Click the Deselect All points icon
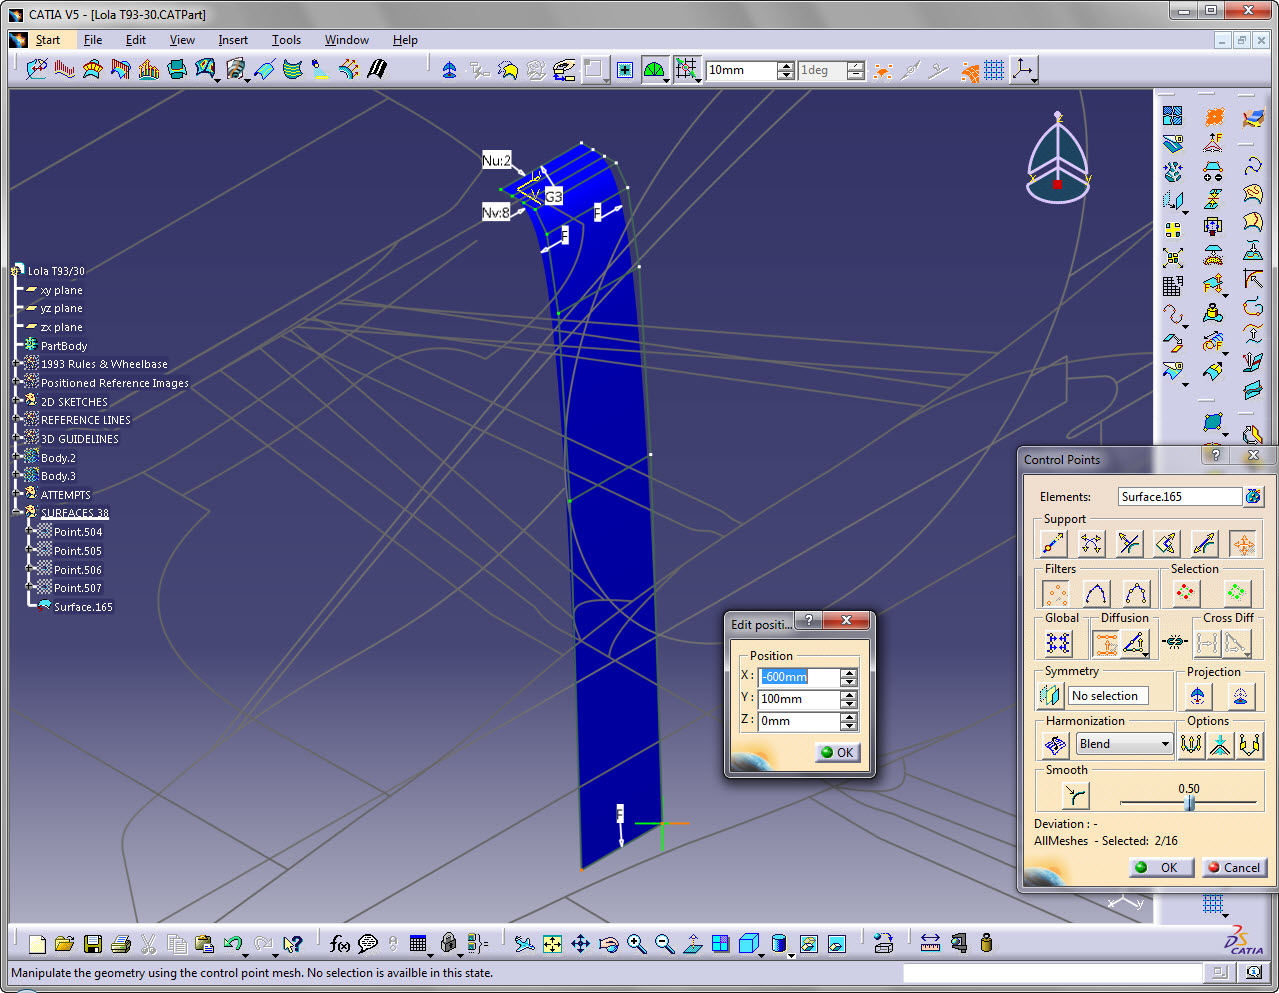 coord(1236,593)
